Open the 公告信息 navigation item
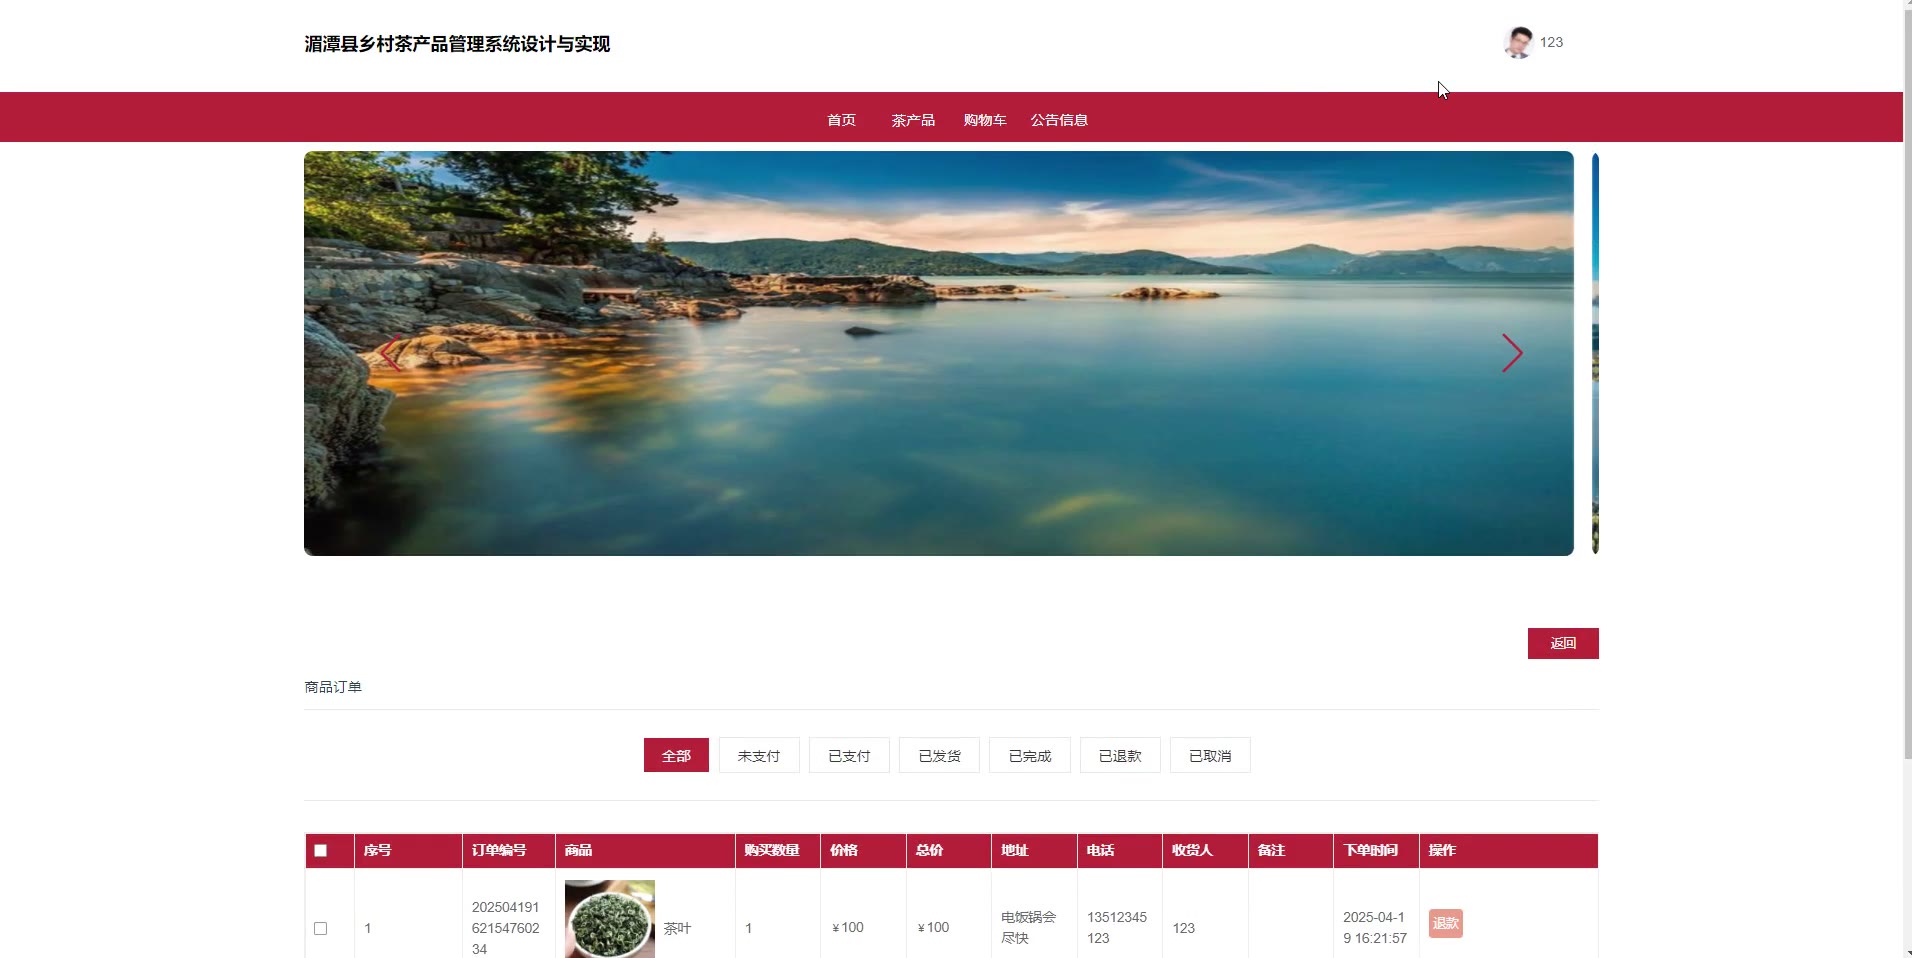Viewport: 1912px width, 958px height. click(1059, 120)
